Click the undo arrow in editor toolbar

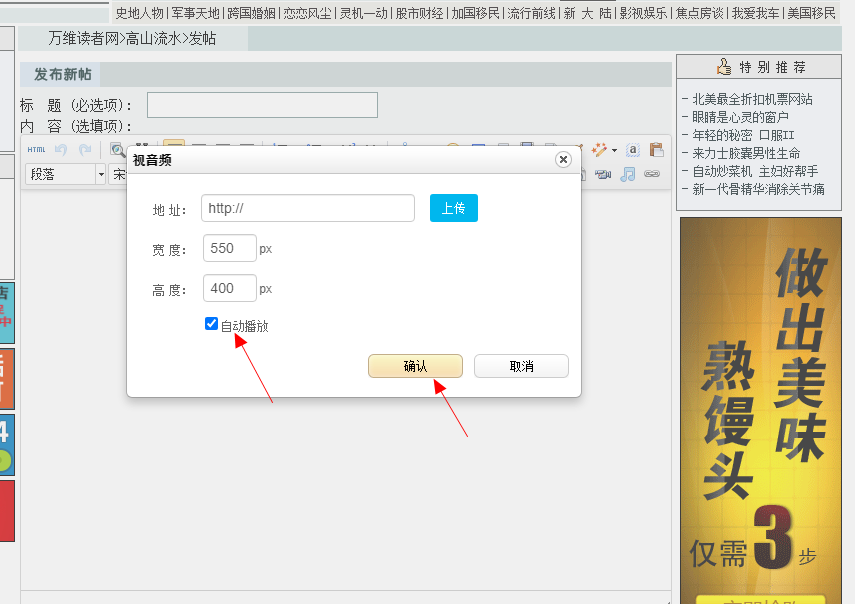[x=61, y=150]
